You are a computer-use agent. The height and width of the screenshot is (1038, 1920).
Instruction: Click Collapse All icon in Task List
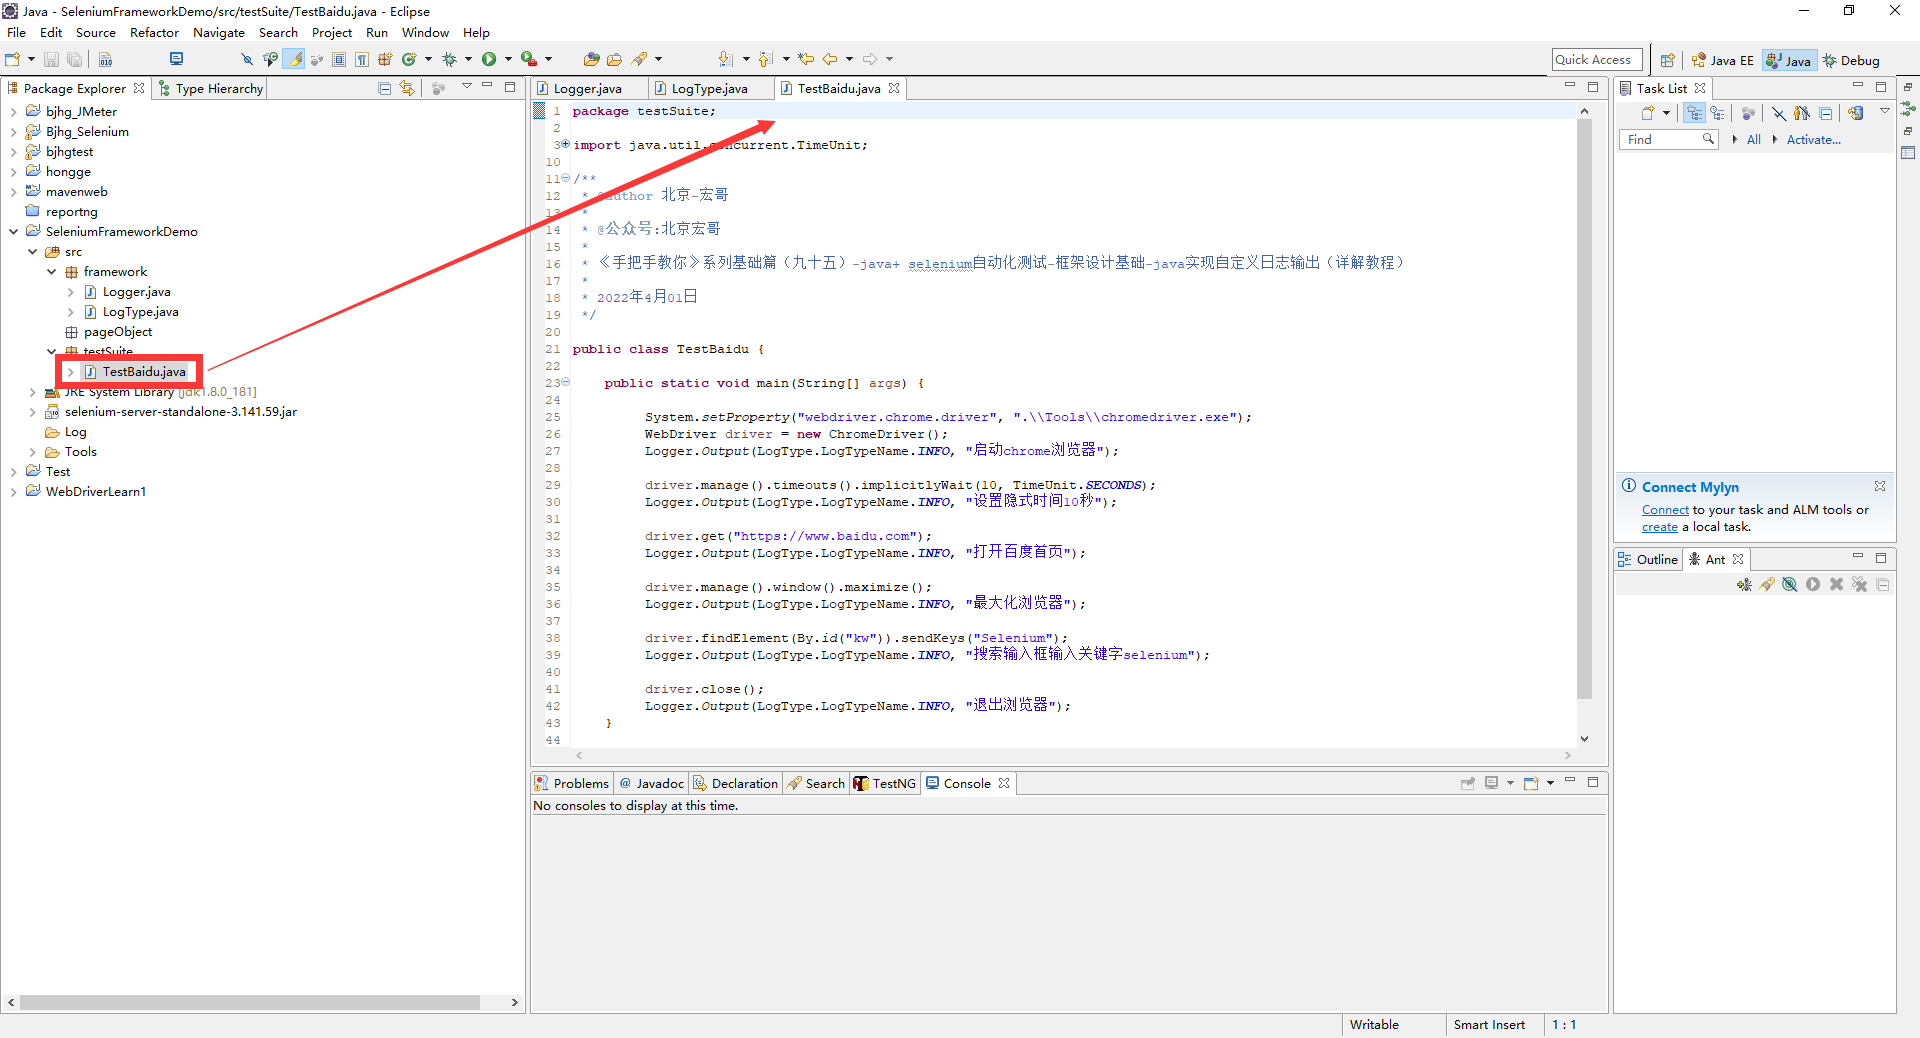(x=1826, y=113)
